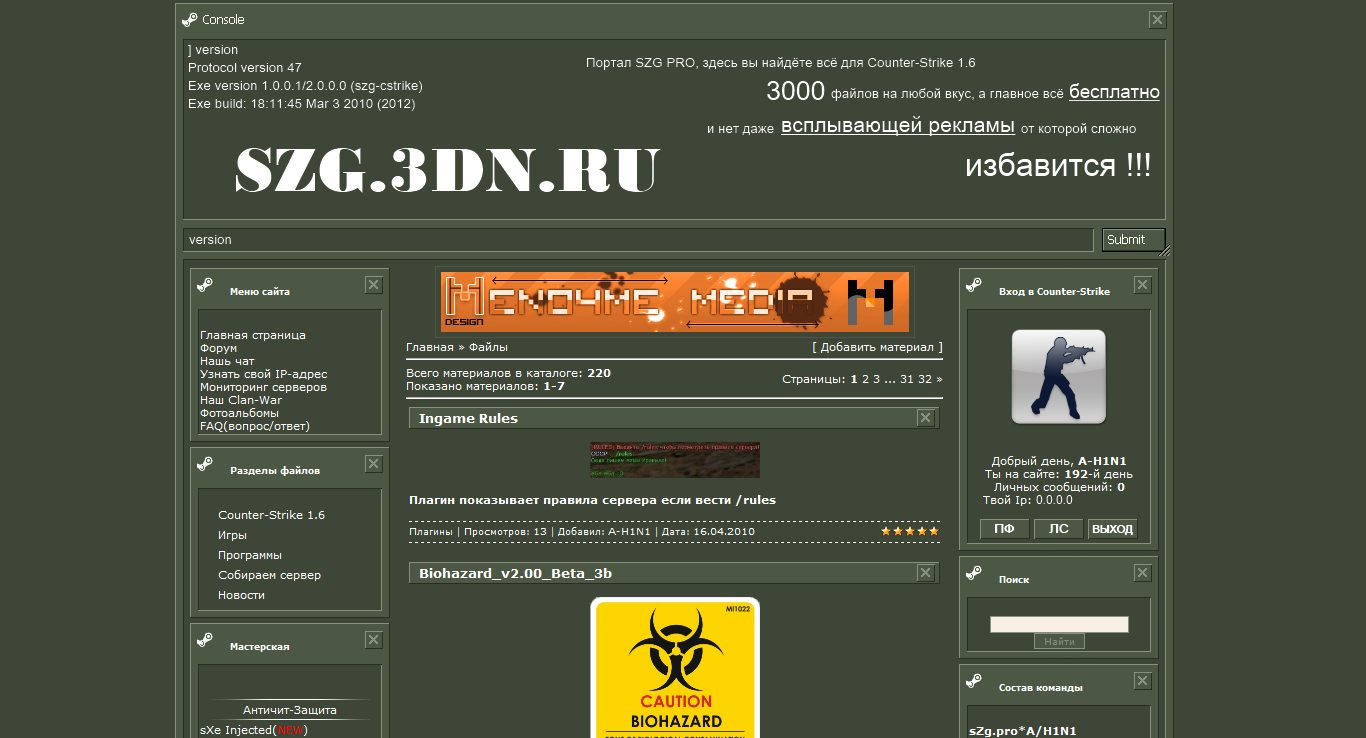Click the Mekoyme Media orange banner
Image resolution: width=1366 pixels, height=738 pixels.
[675, 301]
